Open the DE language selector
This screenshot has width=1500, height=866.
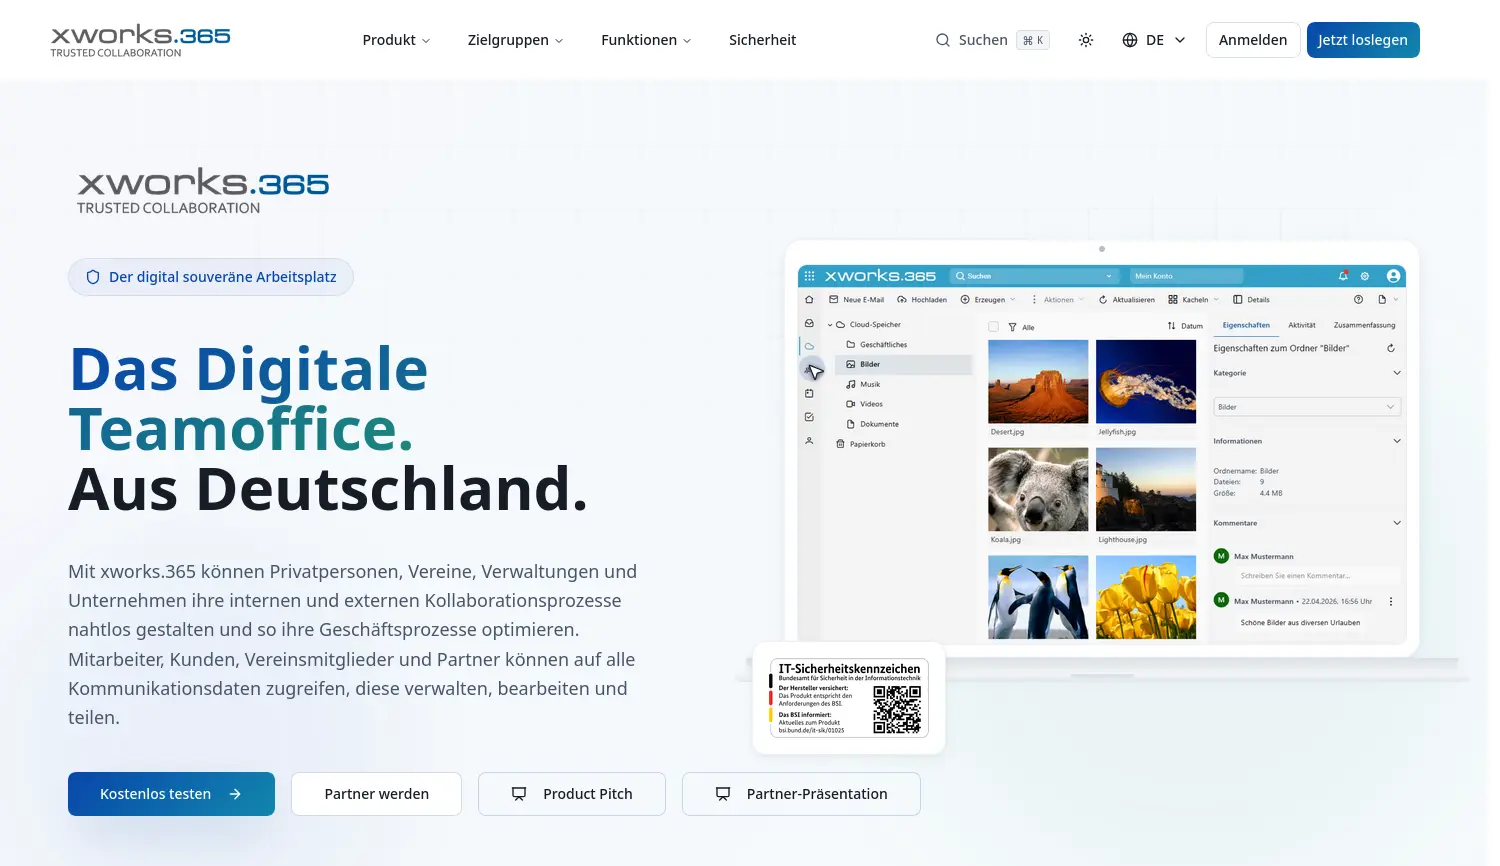(1154, 40)
